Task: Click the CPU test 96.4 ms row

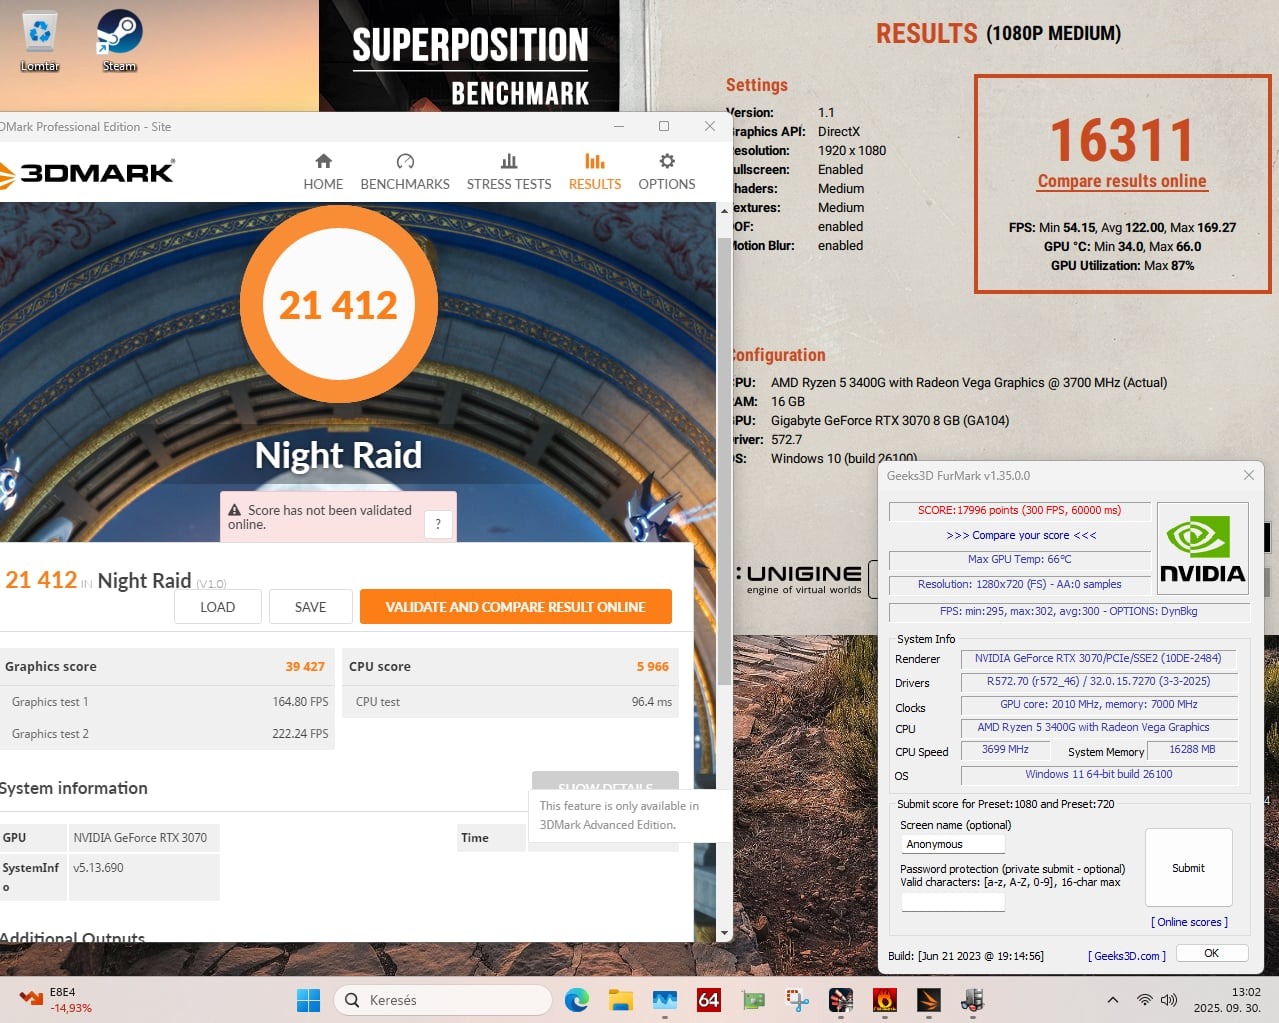Action: pyautogui.click(x=510, y=702)
